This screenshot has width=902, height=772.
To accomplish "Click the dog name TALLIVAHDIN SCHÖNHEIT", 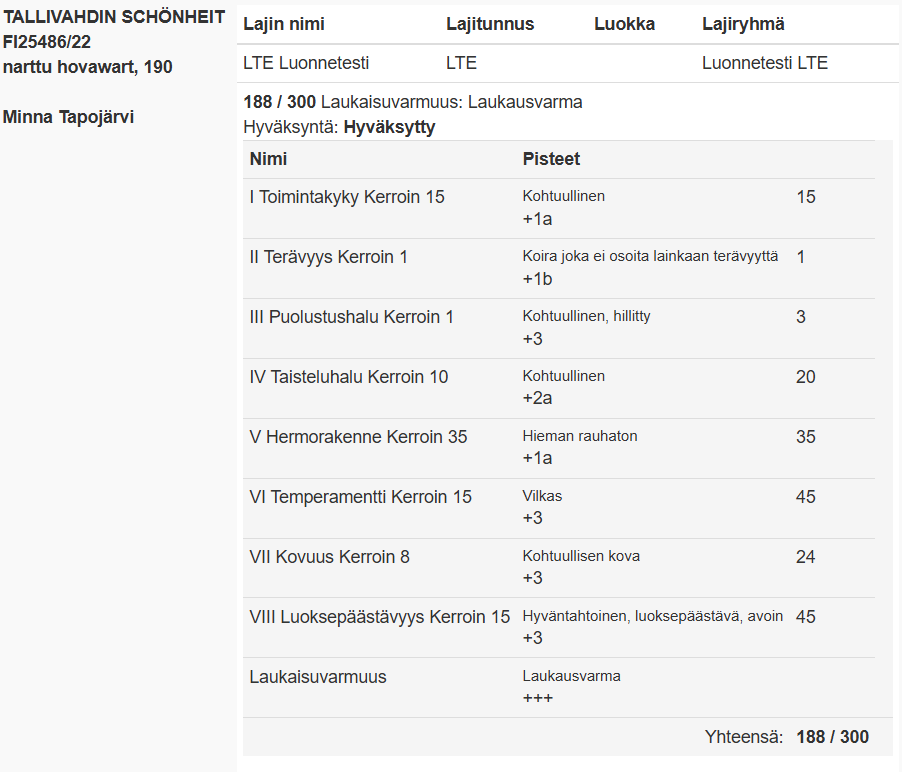I will pyautogui.click(x=114, y=17).
